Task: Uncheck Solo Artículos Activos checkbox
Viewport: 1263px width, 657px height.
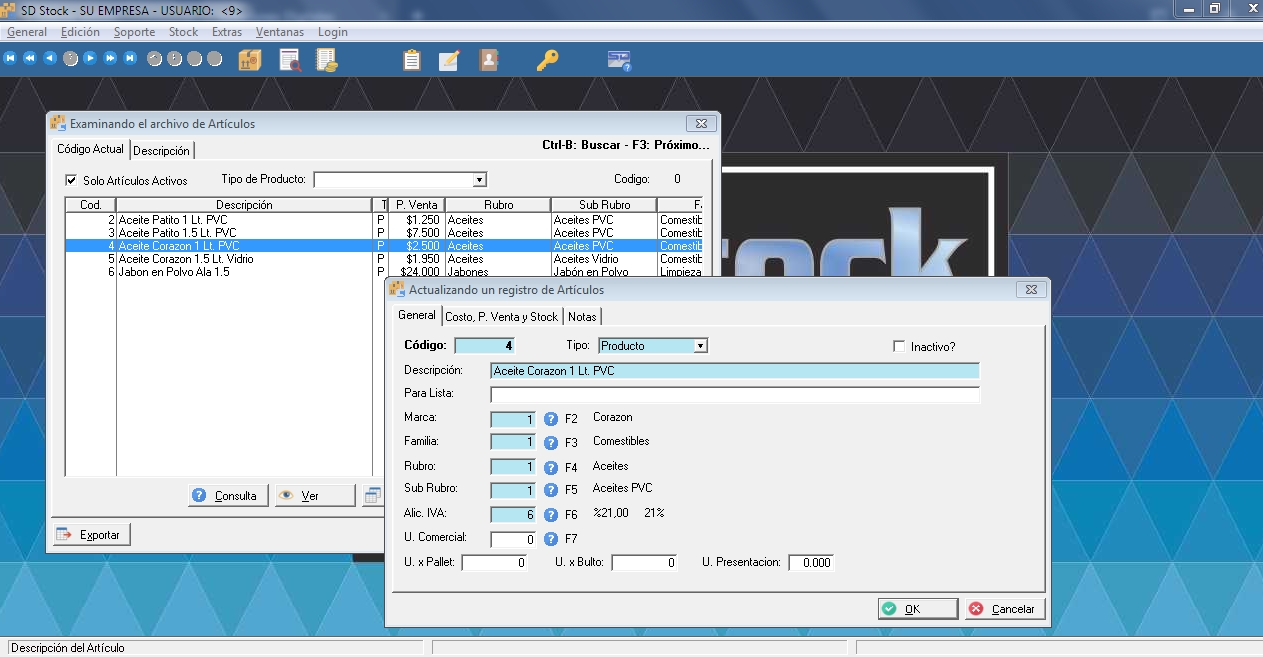Action: [71, 181]
